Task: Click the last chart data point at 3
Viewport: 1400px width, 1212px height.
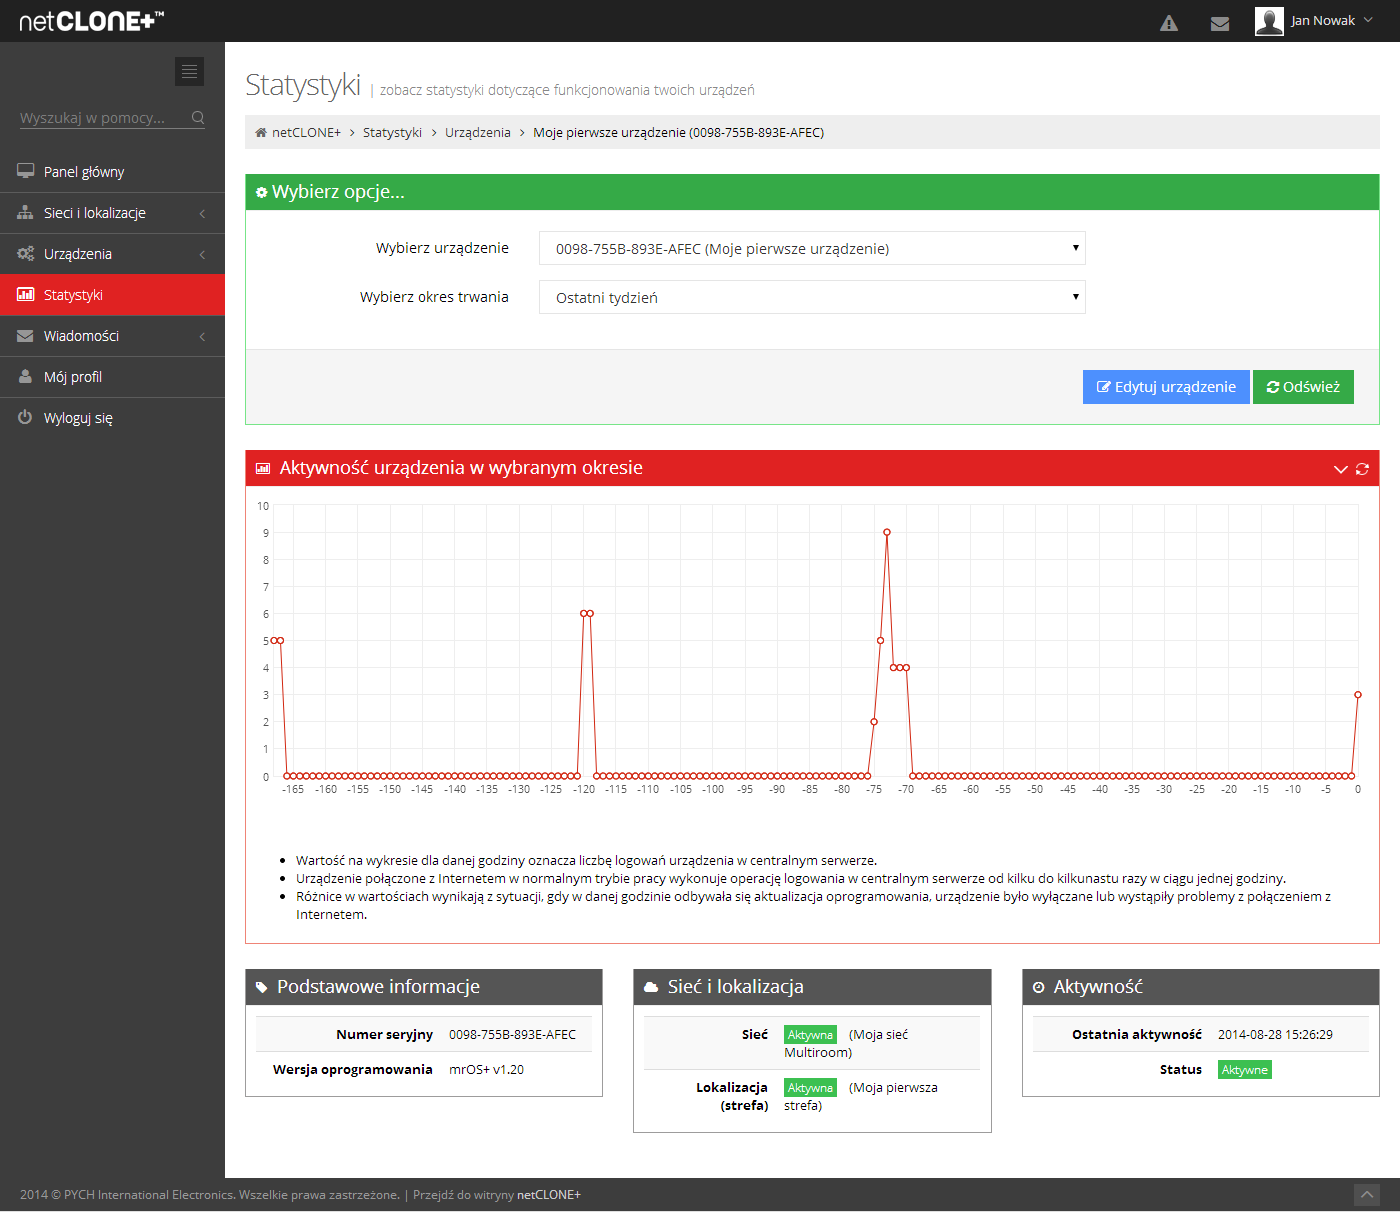Action: (1358, 694)
